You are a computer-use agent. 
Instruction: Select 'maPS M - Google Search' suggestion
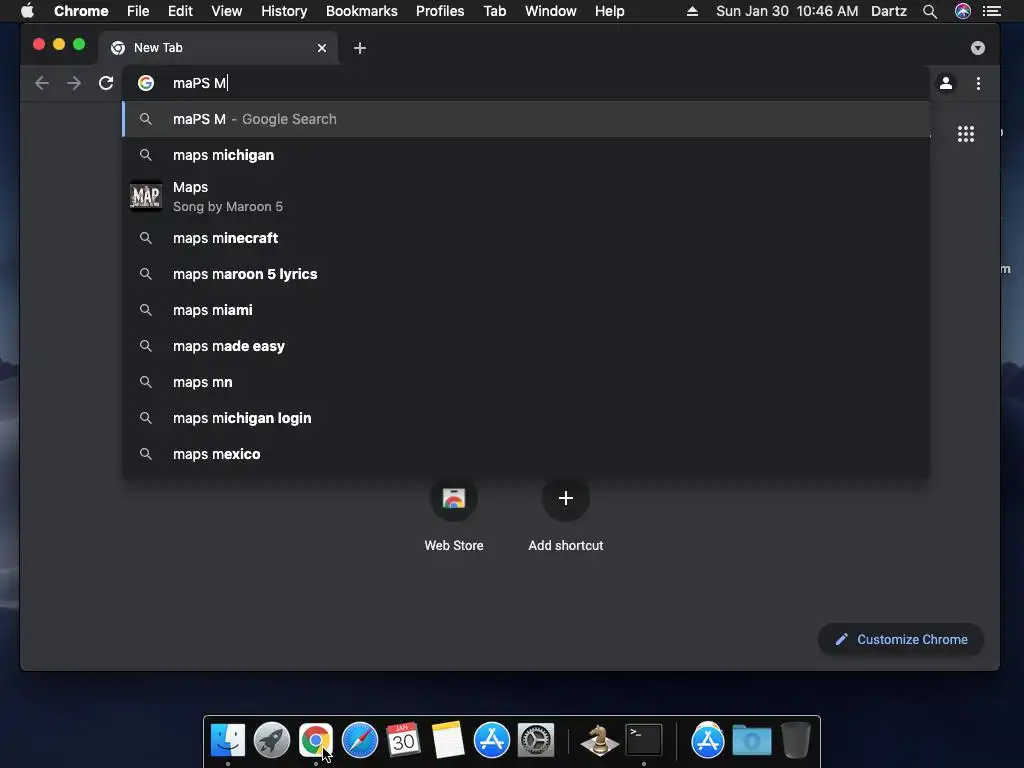coord(526,119)
